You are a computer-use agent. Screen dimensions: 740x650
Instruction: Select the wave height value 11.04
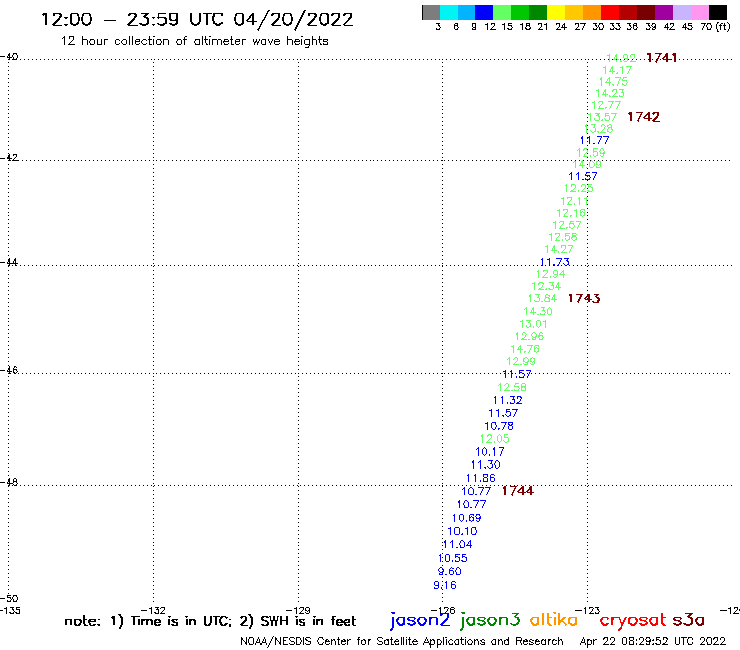pyautogui.click(x=458, y=544)
